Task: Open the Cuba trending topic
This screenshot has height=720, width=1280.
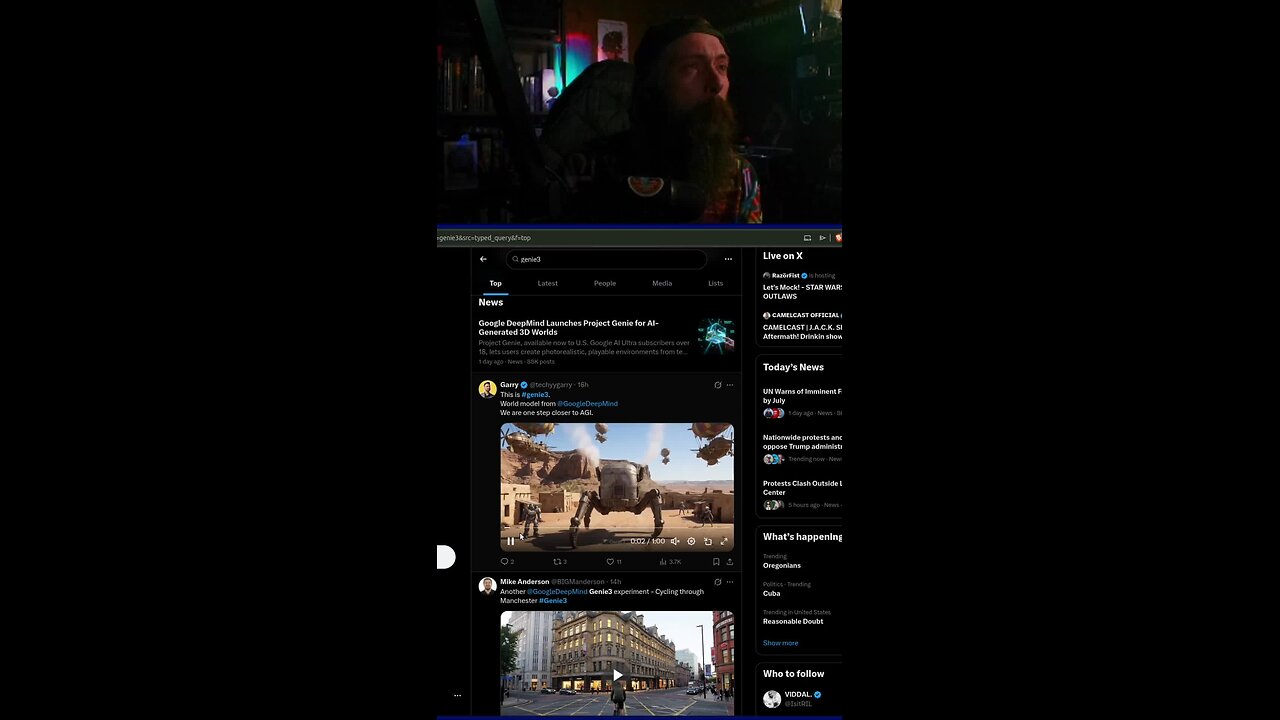Action: [x=771, y=593]
